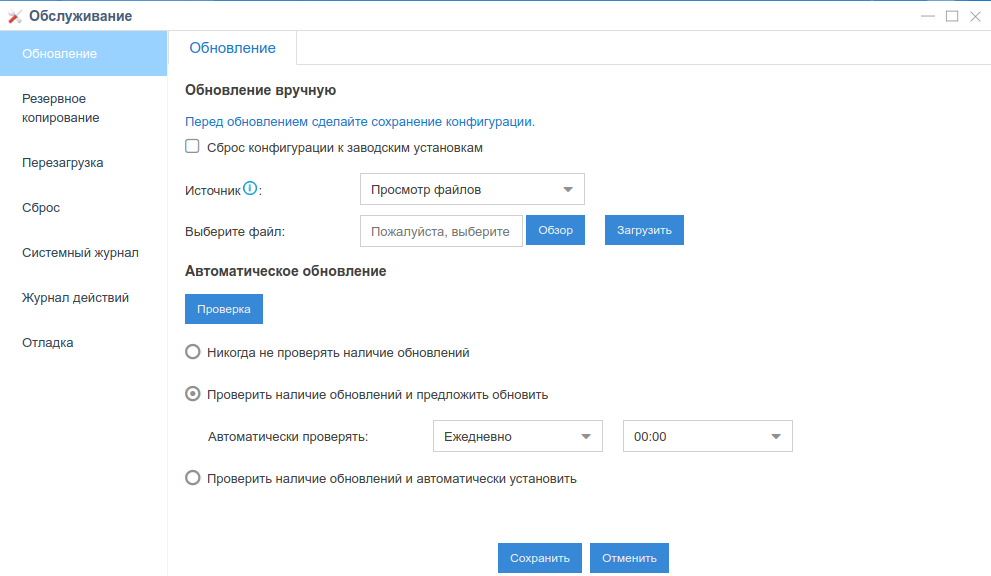Image resolution: width=991 pixels, height=576 pixels.
Task: Open Системный журнал section
Action: [x=83, y=252]
